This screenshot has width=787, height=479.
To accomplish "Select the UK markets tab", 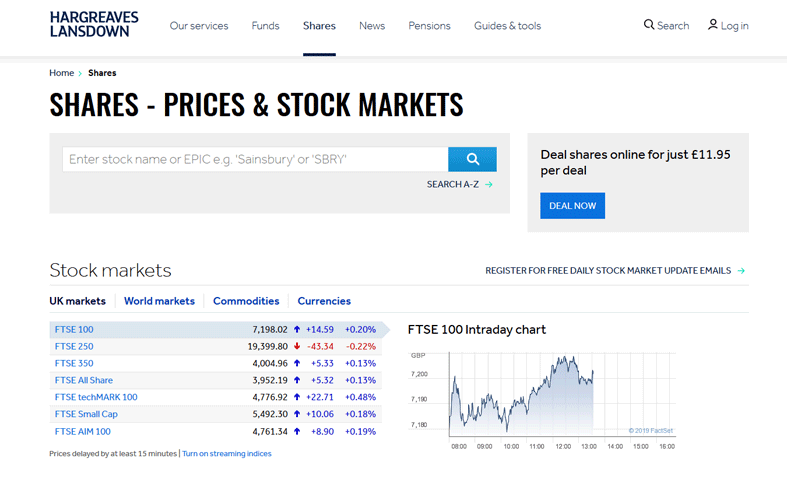I will (x=77, y=301).
